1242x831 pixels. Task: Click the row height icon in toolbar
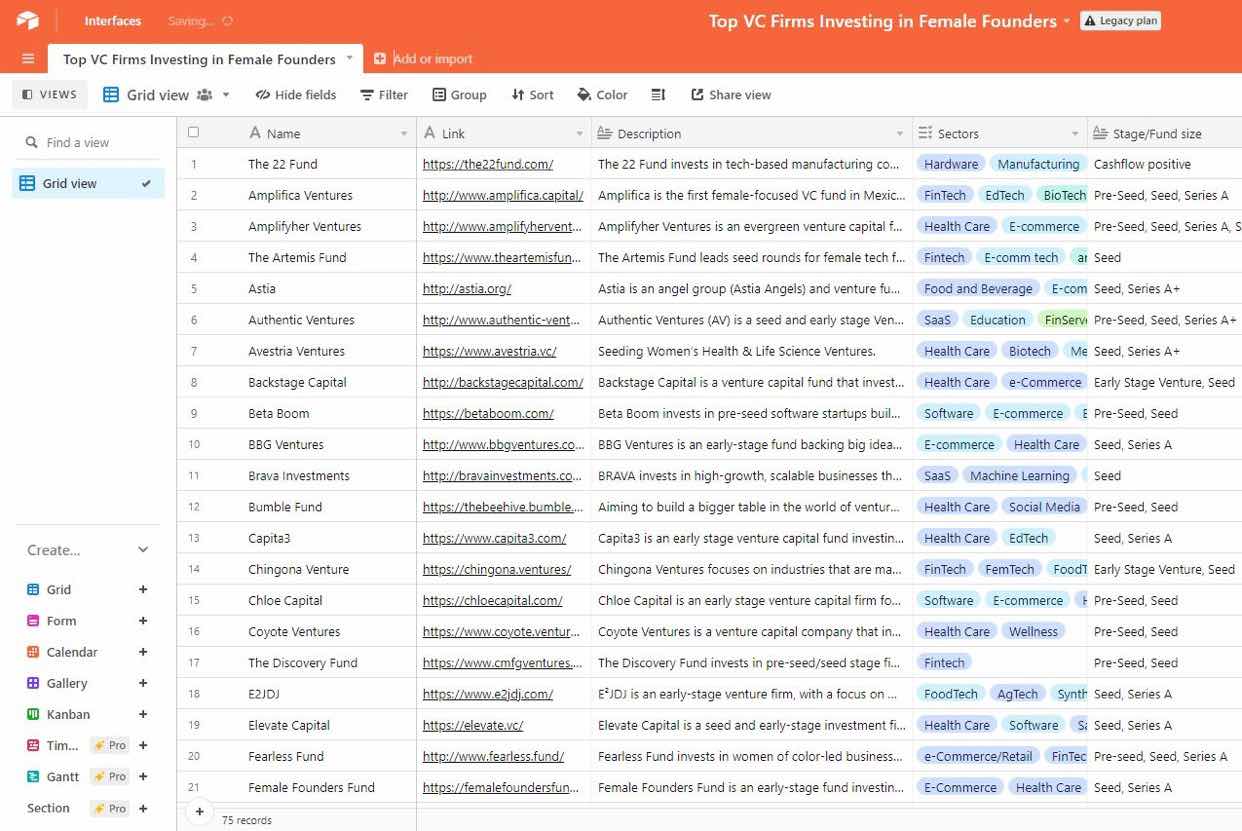coord(658,95)
